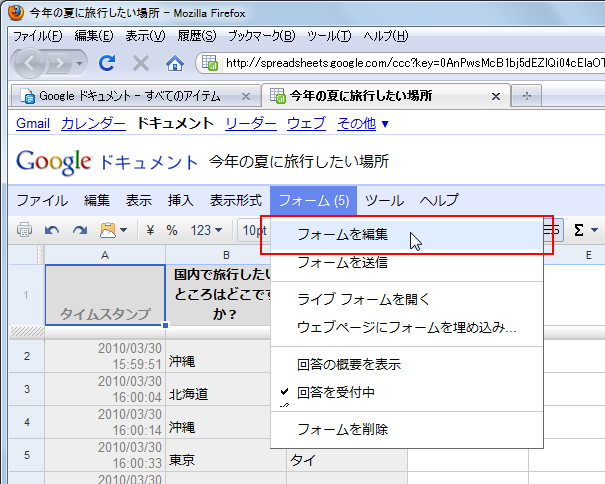This screenshot has width=605, height=484.
Task: Choose 回答の概要を表示
Action: tap(407, 364)
